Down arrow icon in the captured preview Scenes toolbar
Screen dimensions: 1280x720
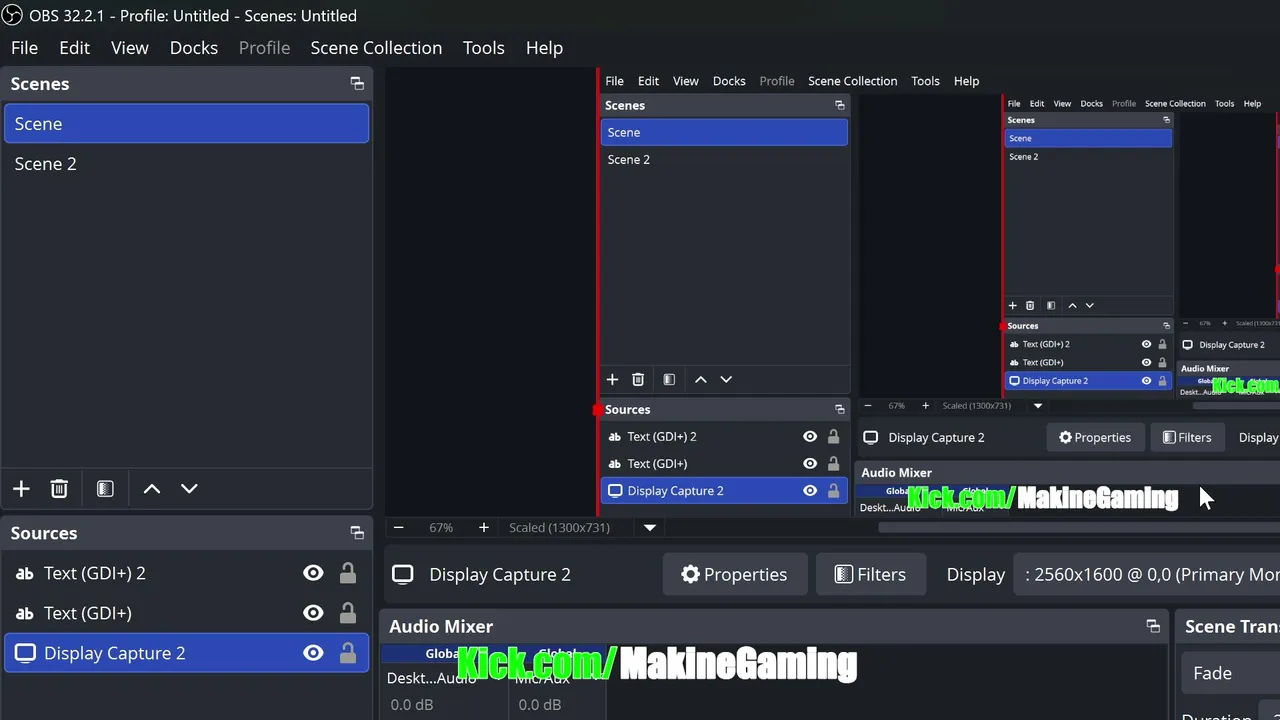(x=726, y=379)
